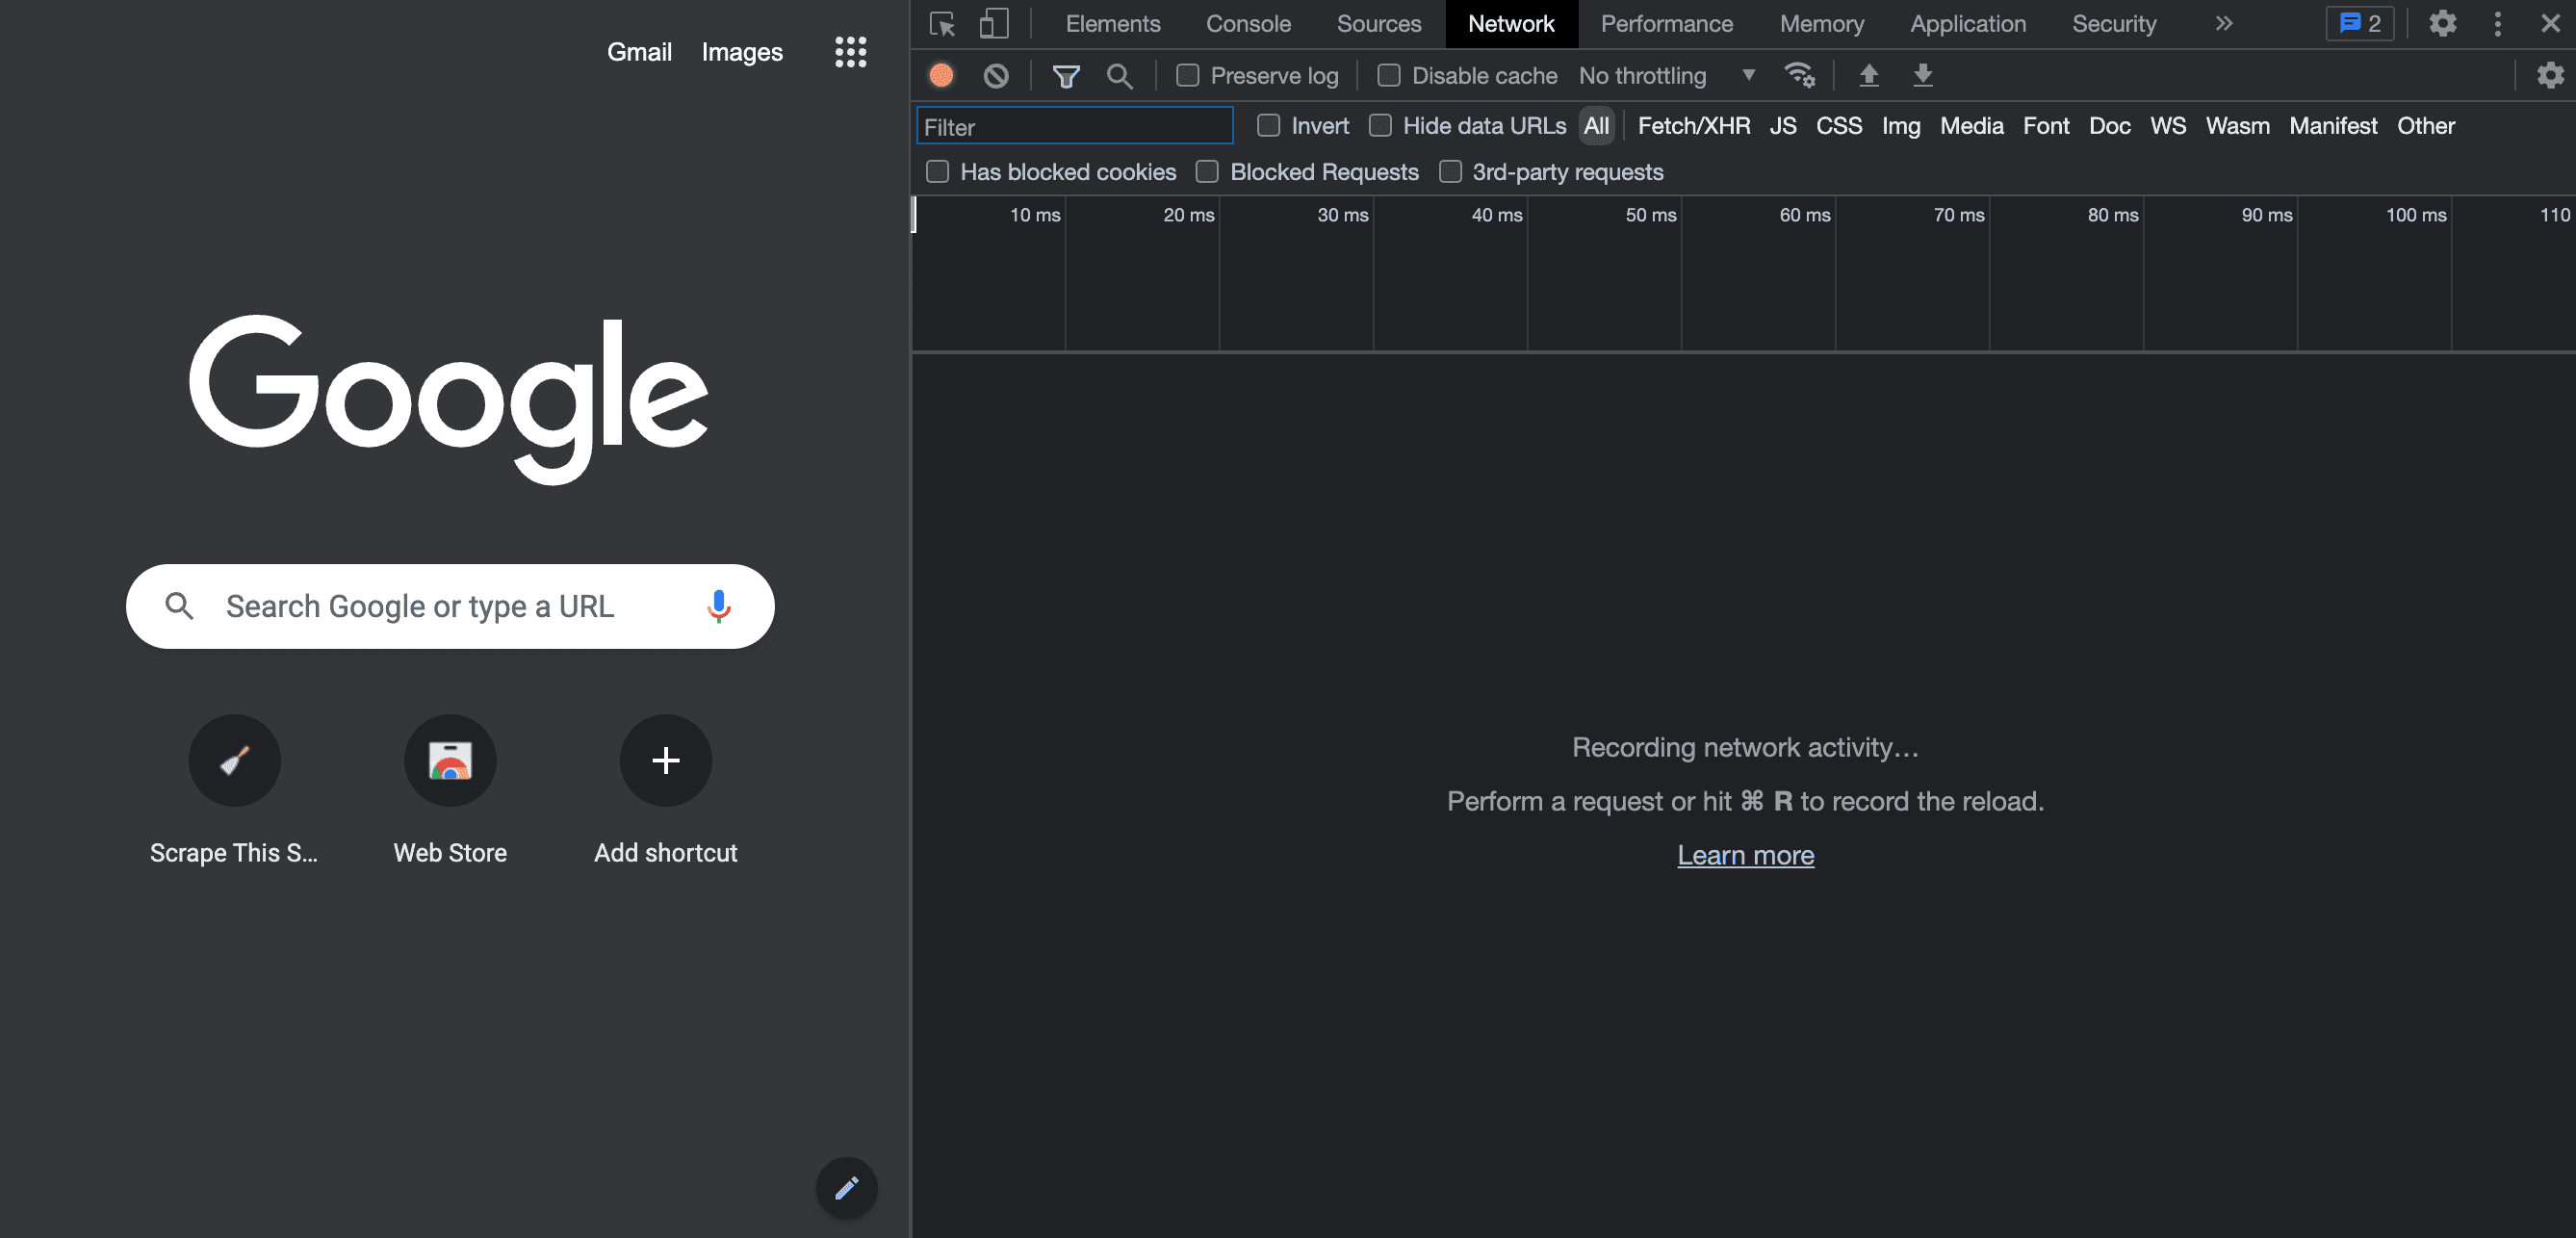2576x1238 pixels.
Task: Filter requests by WS
Action: click(2167, 126)
